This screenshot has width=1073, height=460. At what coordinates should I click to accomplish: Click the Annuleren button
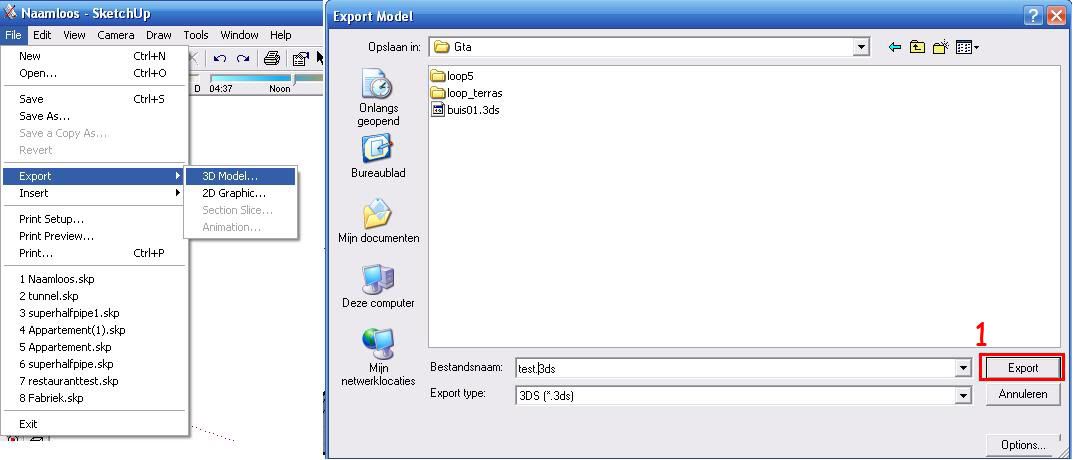(1023, 395)
